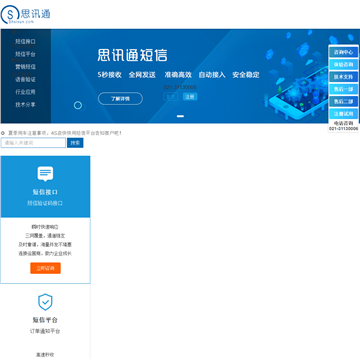
Task: Click the 订单通知平台 subtitle text
Action: point(45,331)
